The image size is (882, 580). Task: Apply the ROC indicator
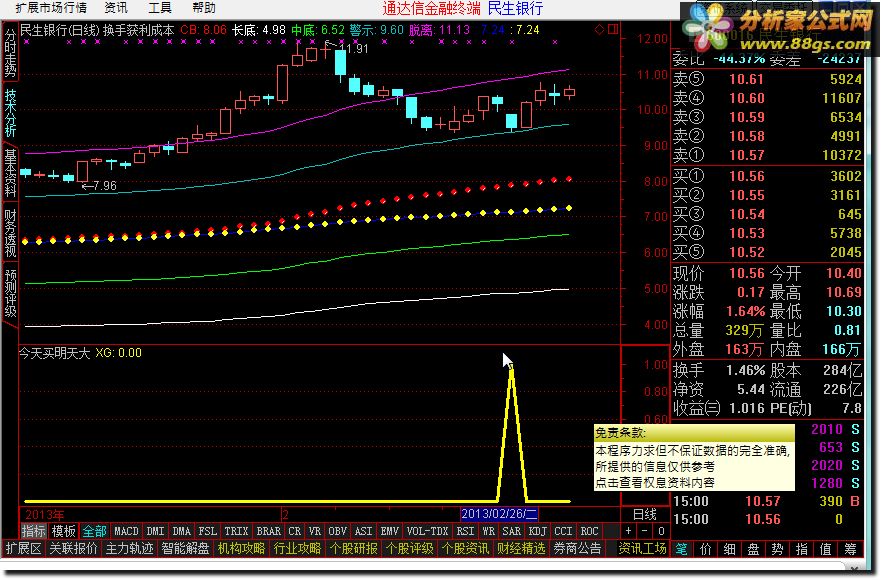click(x=590, y=531)
